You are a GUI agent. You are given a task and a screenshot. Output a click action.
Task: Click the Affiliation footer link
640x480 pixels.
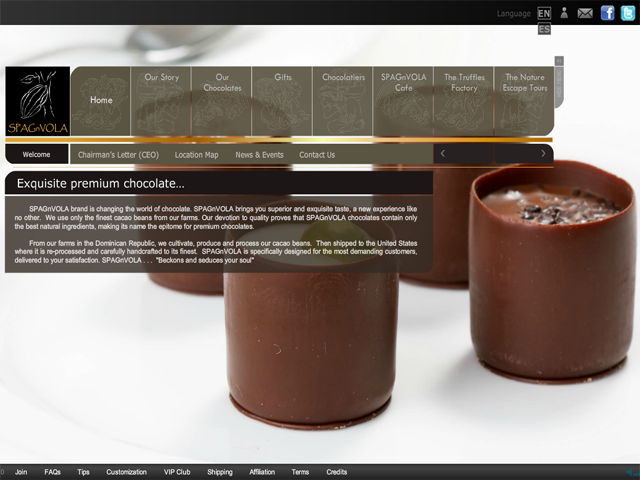(262, 472)
